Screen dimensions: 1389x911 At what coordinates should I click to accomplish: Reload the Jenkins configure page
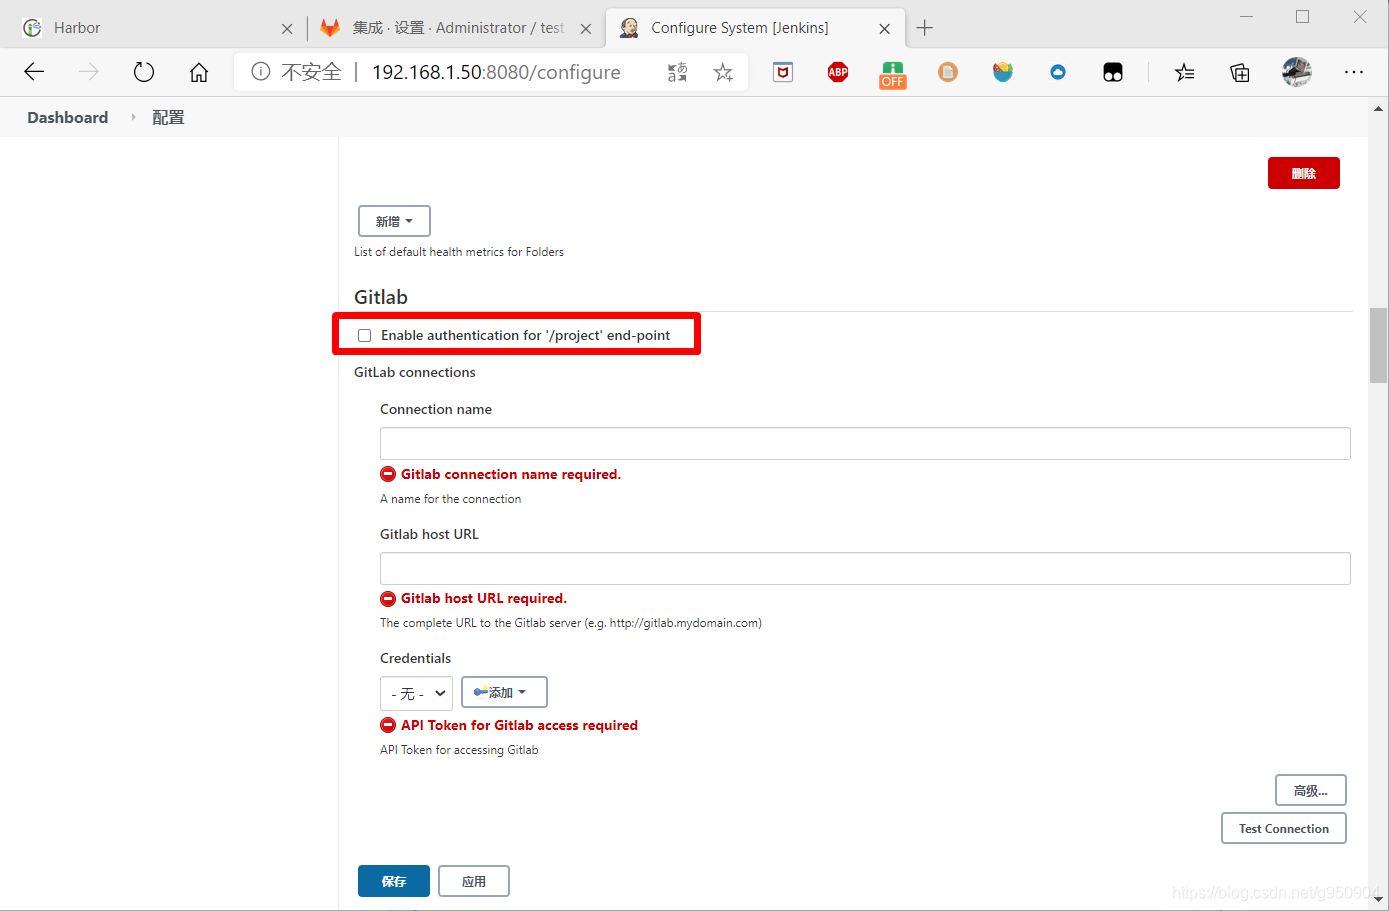coord(144,72)
